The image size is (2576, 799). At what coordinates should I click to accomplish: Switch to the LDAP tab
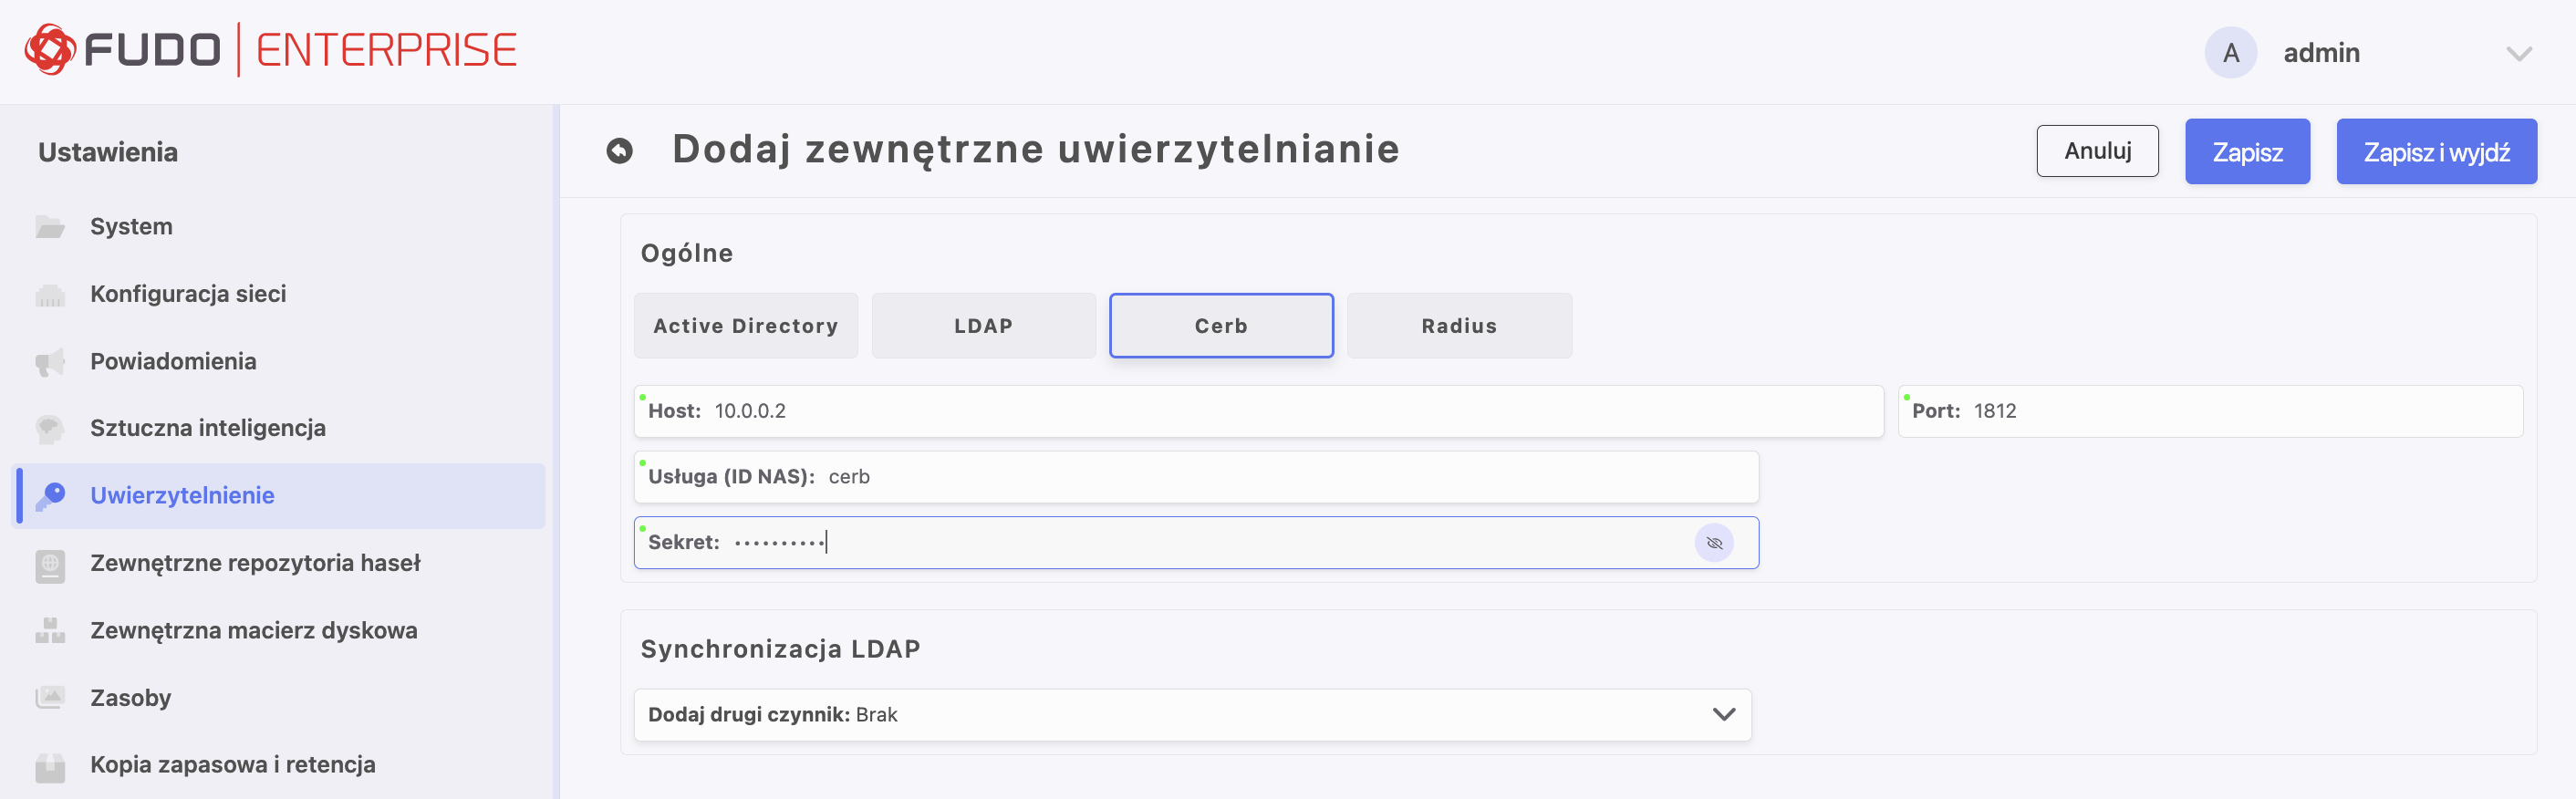pyautogui.click(x=983, y=326)
